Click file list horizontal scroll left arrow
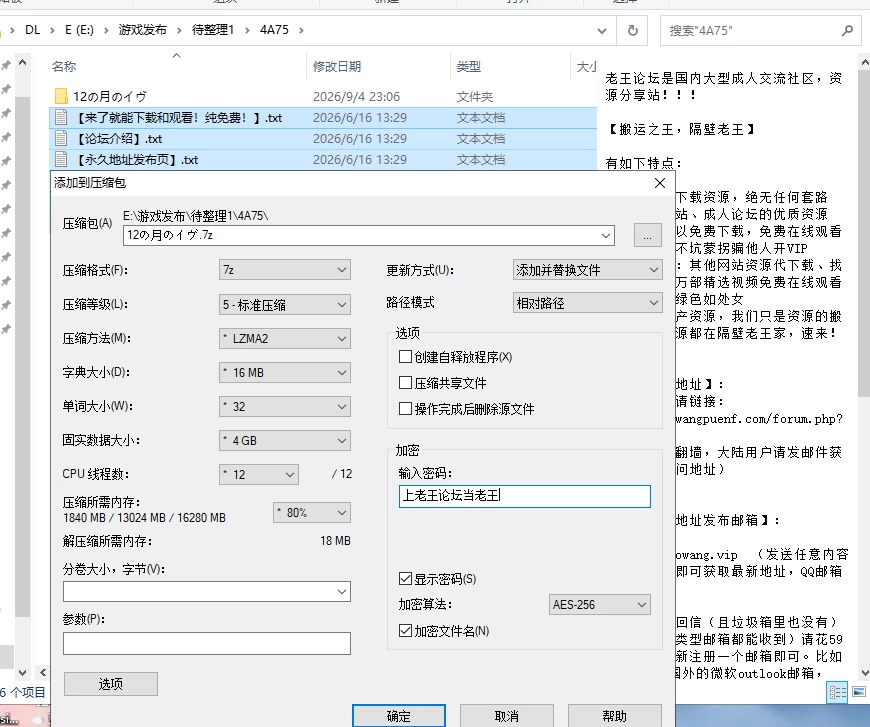This screenshot has height=727, width=870. (x=43, y=673)
